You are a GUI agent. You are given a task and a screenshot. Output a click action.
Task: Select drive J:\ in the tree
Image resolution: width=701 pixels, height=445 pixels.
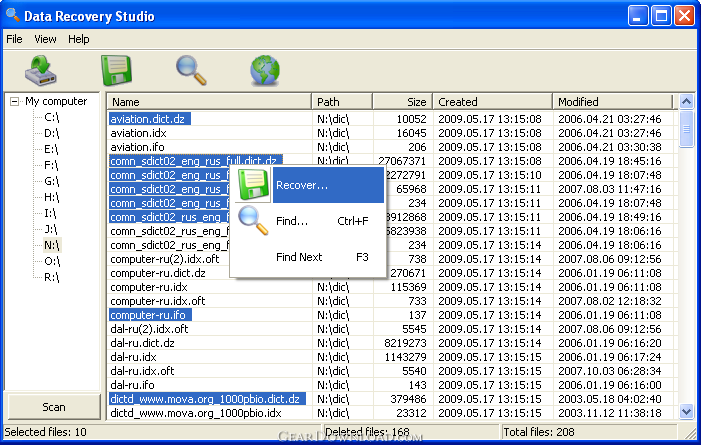point(51,229)
